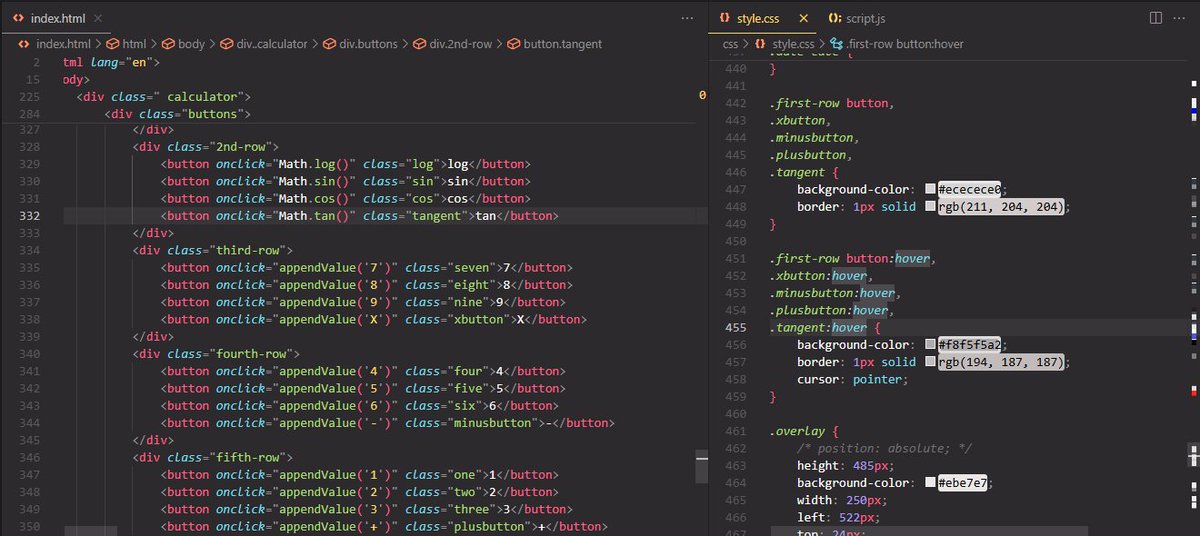Open index.html breadcrumb dropdown

coord(62,44)
